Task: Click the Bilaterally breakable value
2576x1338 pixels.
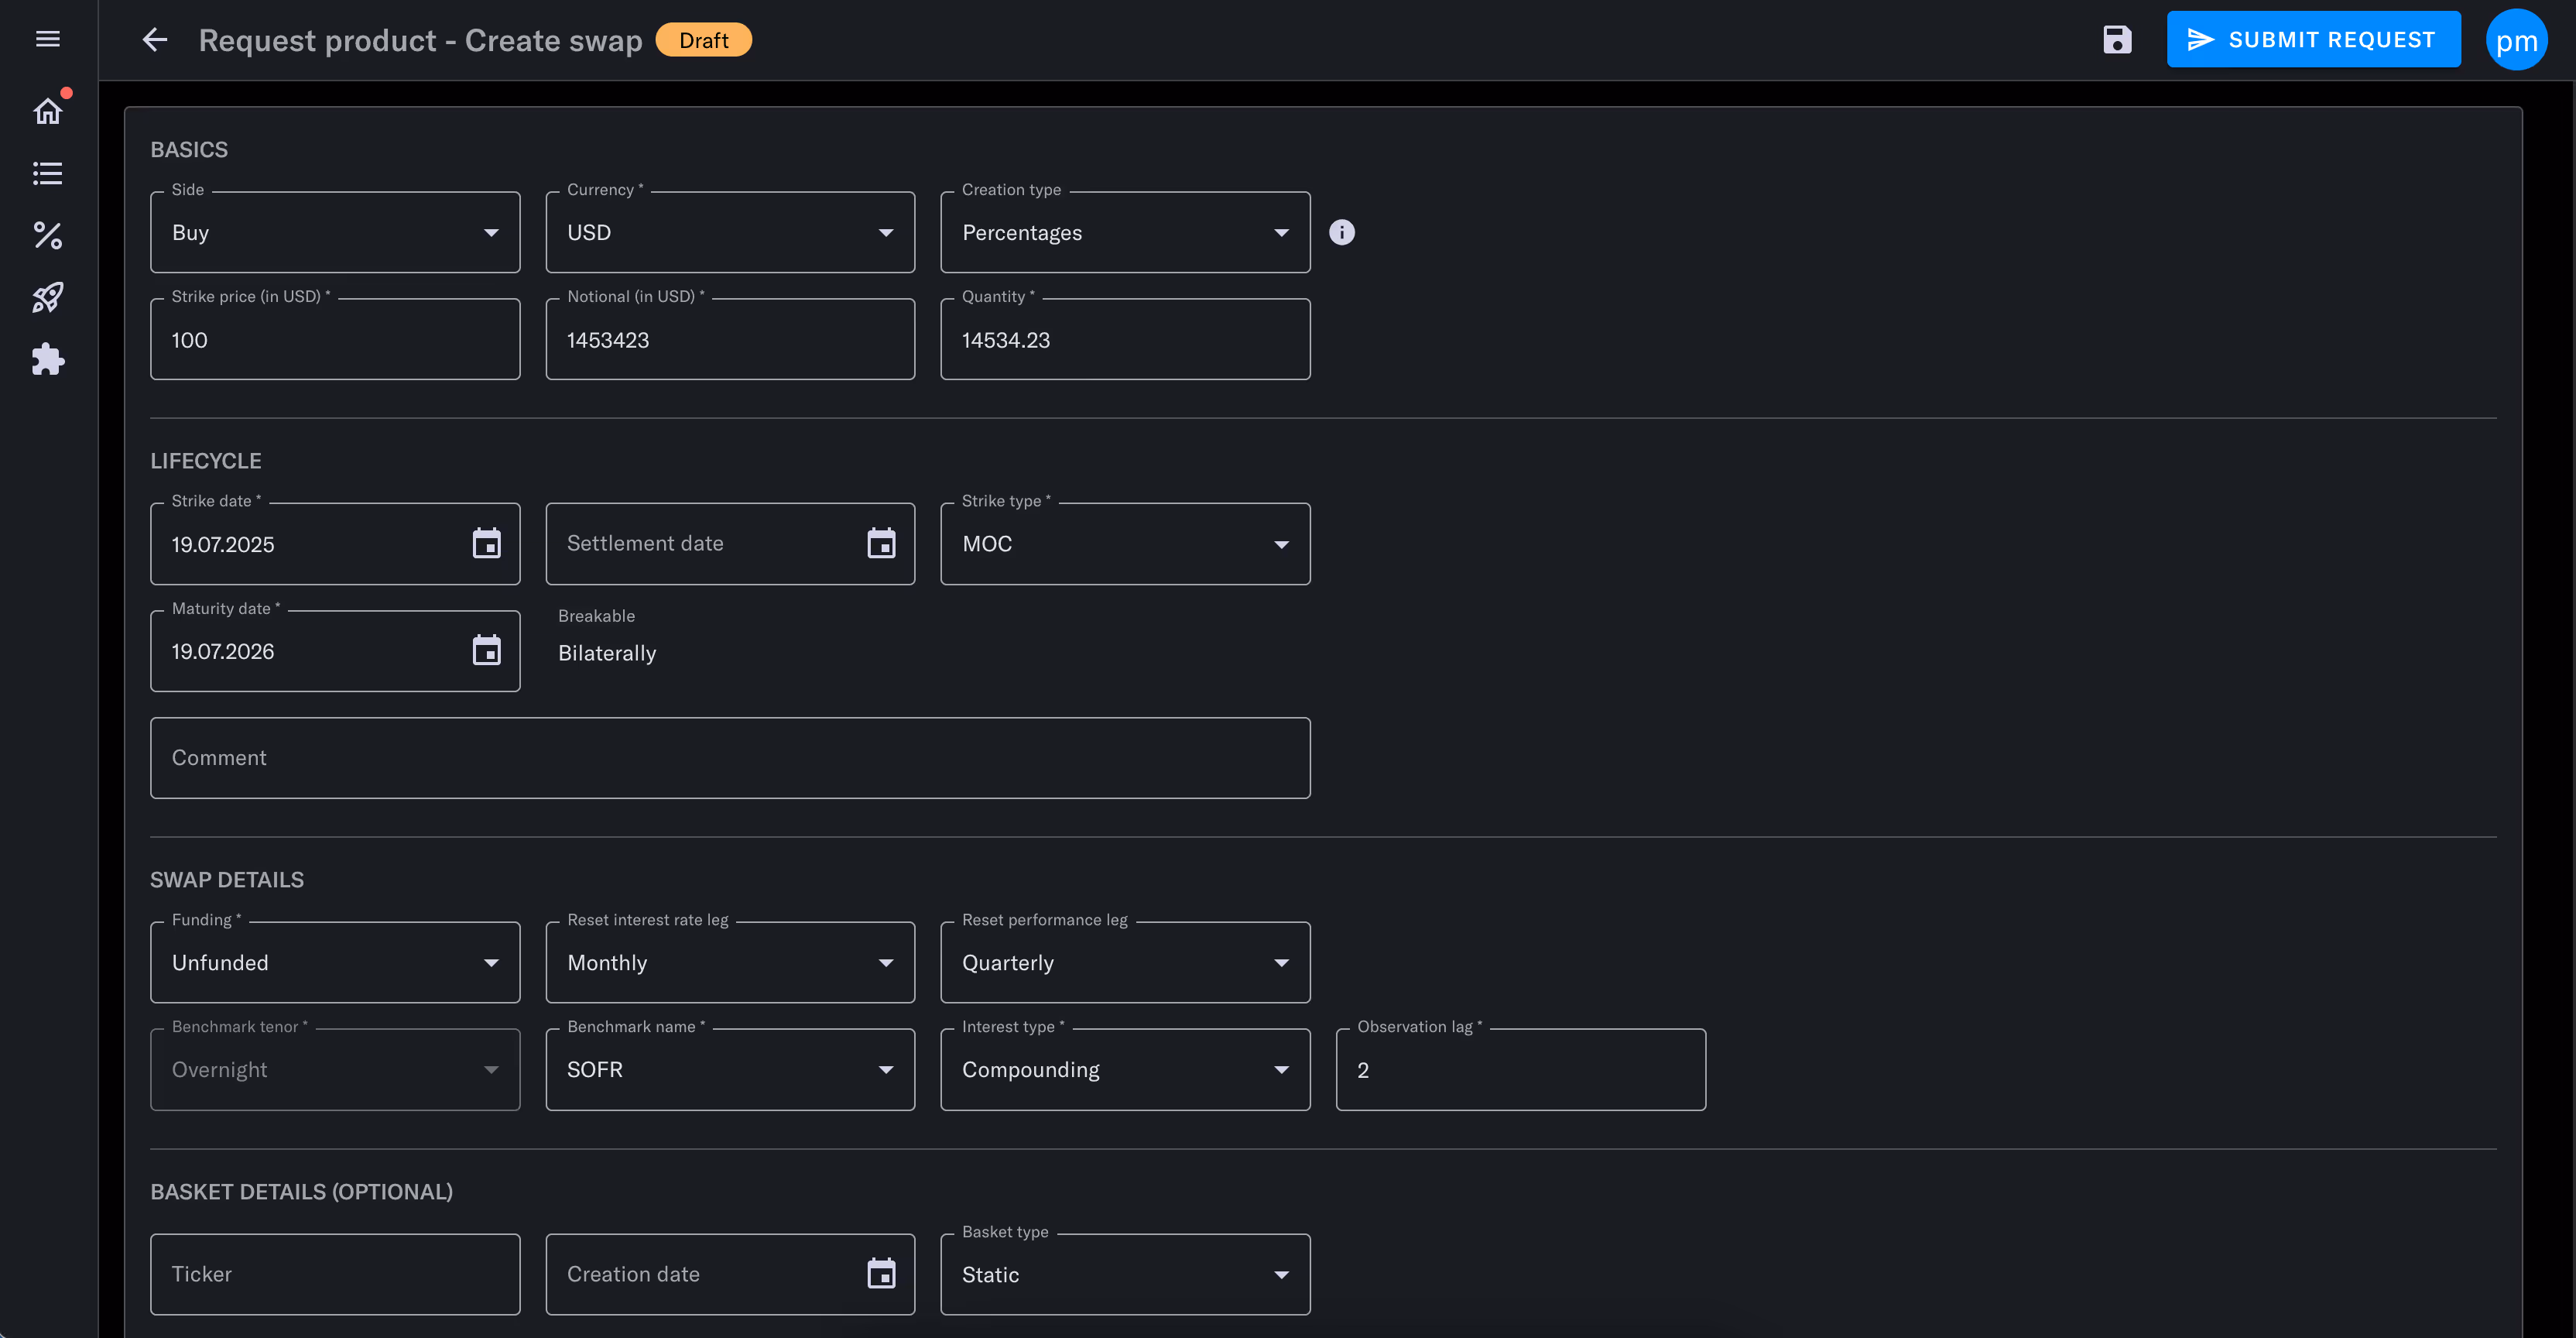Action: point(607,653)
